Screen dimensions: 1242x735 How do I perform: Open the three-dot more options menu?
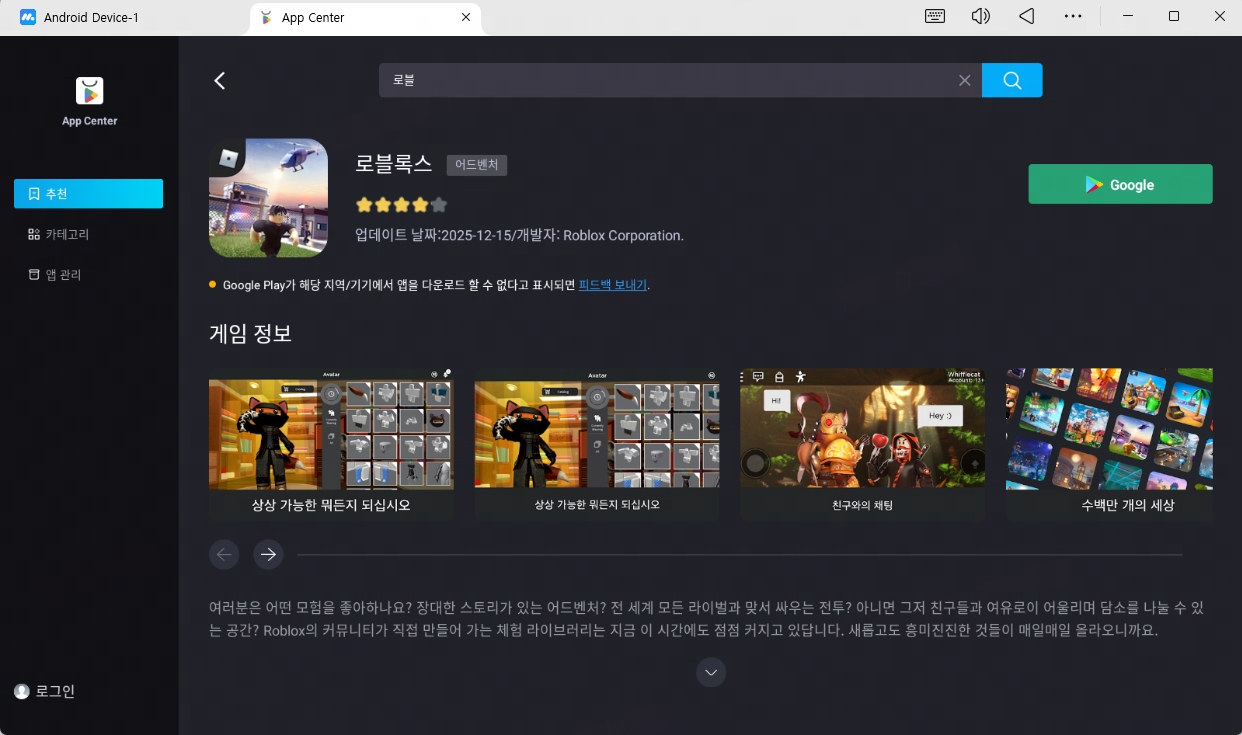click(1073, 16)
